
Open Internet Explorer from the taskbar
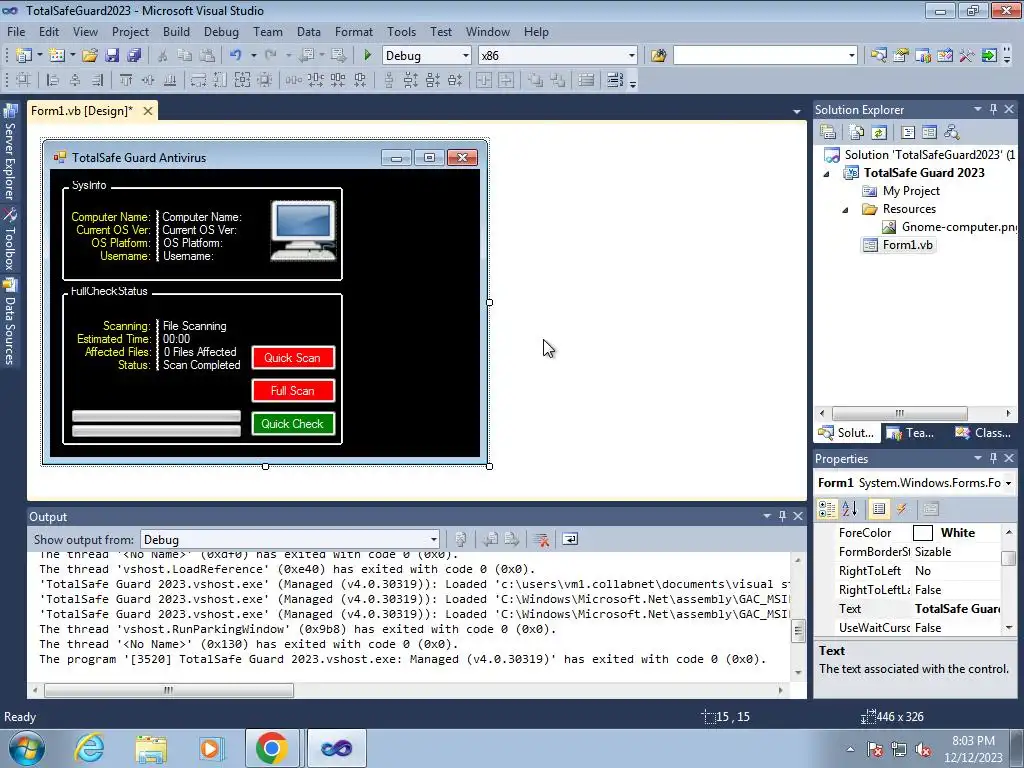tap(89, 748)
